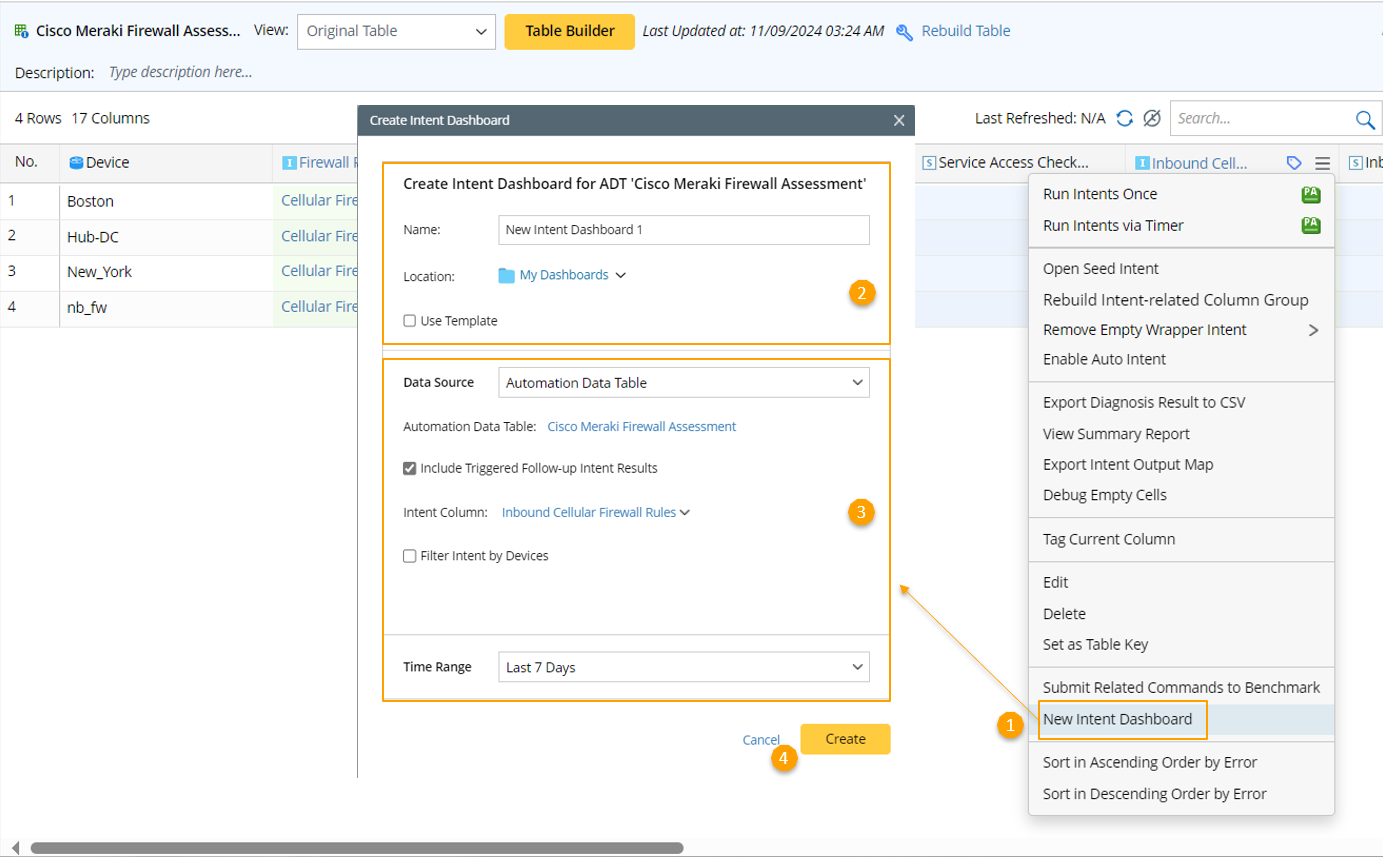Open the View Original Table dropdown
The height and width of the screenshot is (857, 1383).
(x=396, y=31)
